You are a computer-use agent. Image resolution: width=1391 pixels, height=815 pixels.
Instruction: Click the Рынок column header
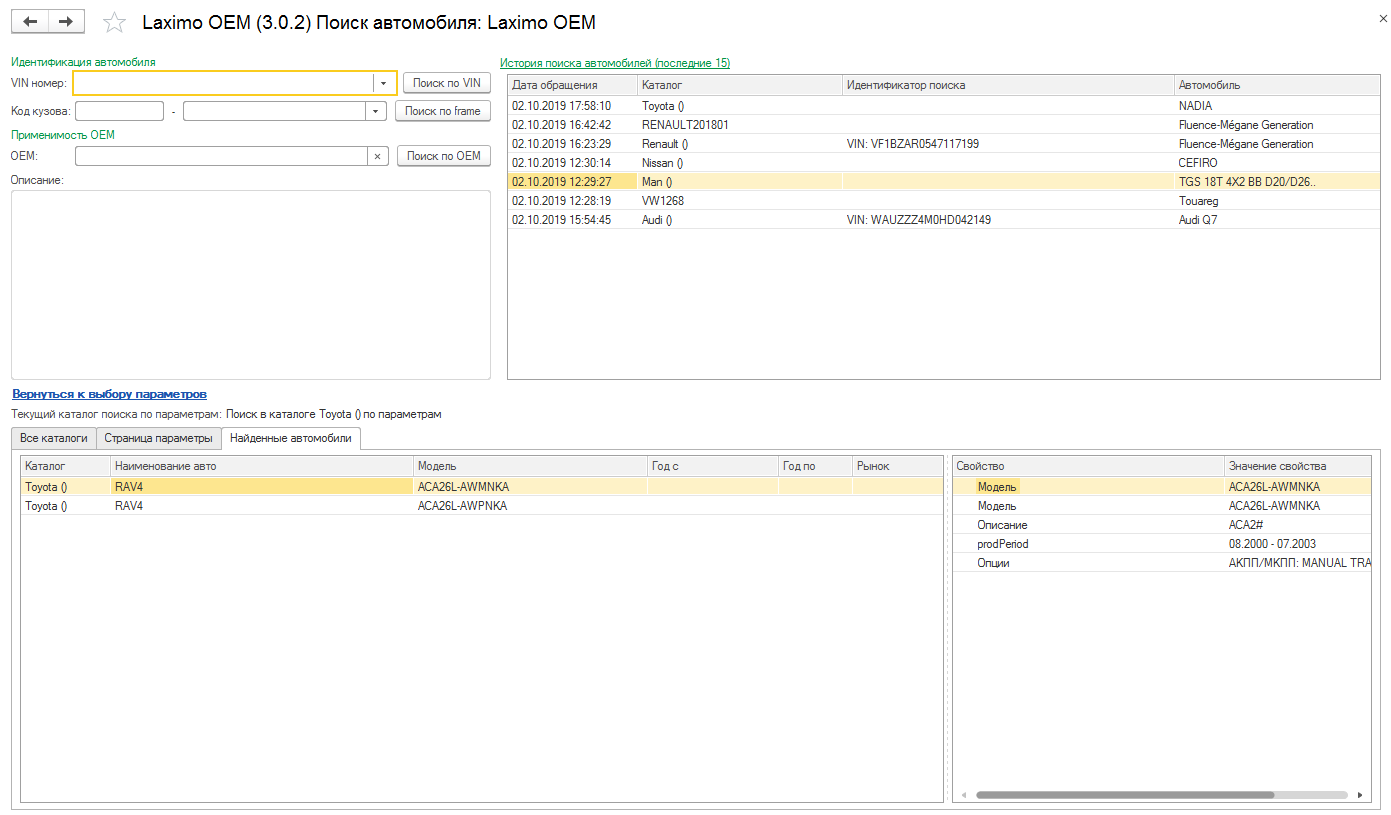(897, 466)
